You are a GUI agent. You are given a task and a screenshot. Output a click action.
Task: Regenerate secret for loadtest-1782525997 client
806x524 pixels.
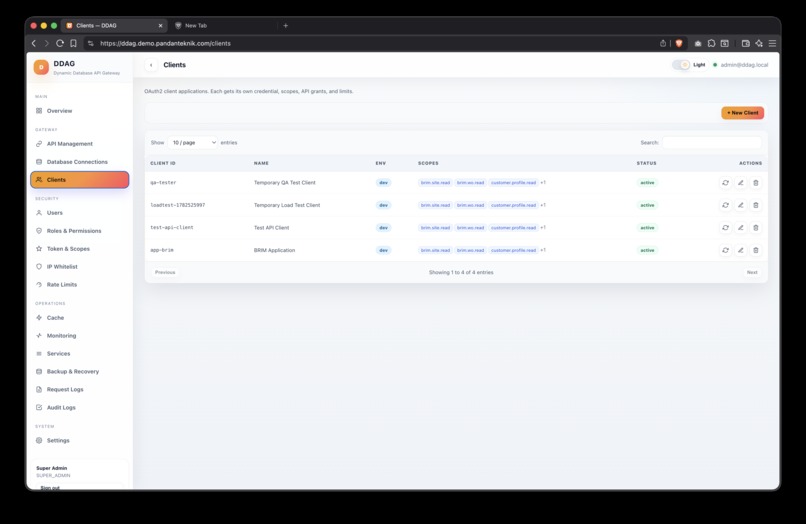(725, 205)
